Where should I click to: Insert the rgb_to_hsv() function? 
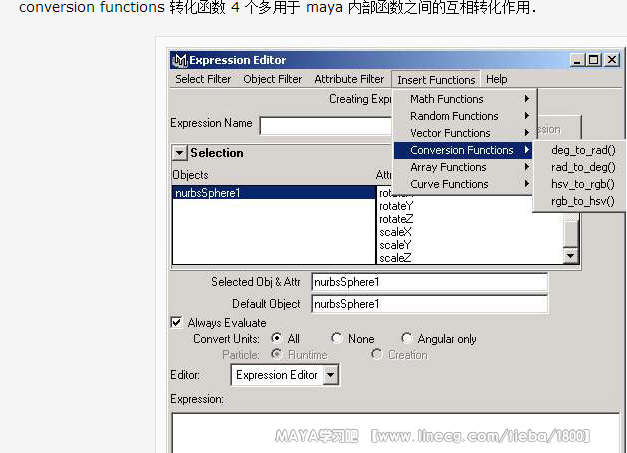pos(583,201)
